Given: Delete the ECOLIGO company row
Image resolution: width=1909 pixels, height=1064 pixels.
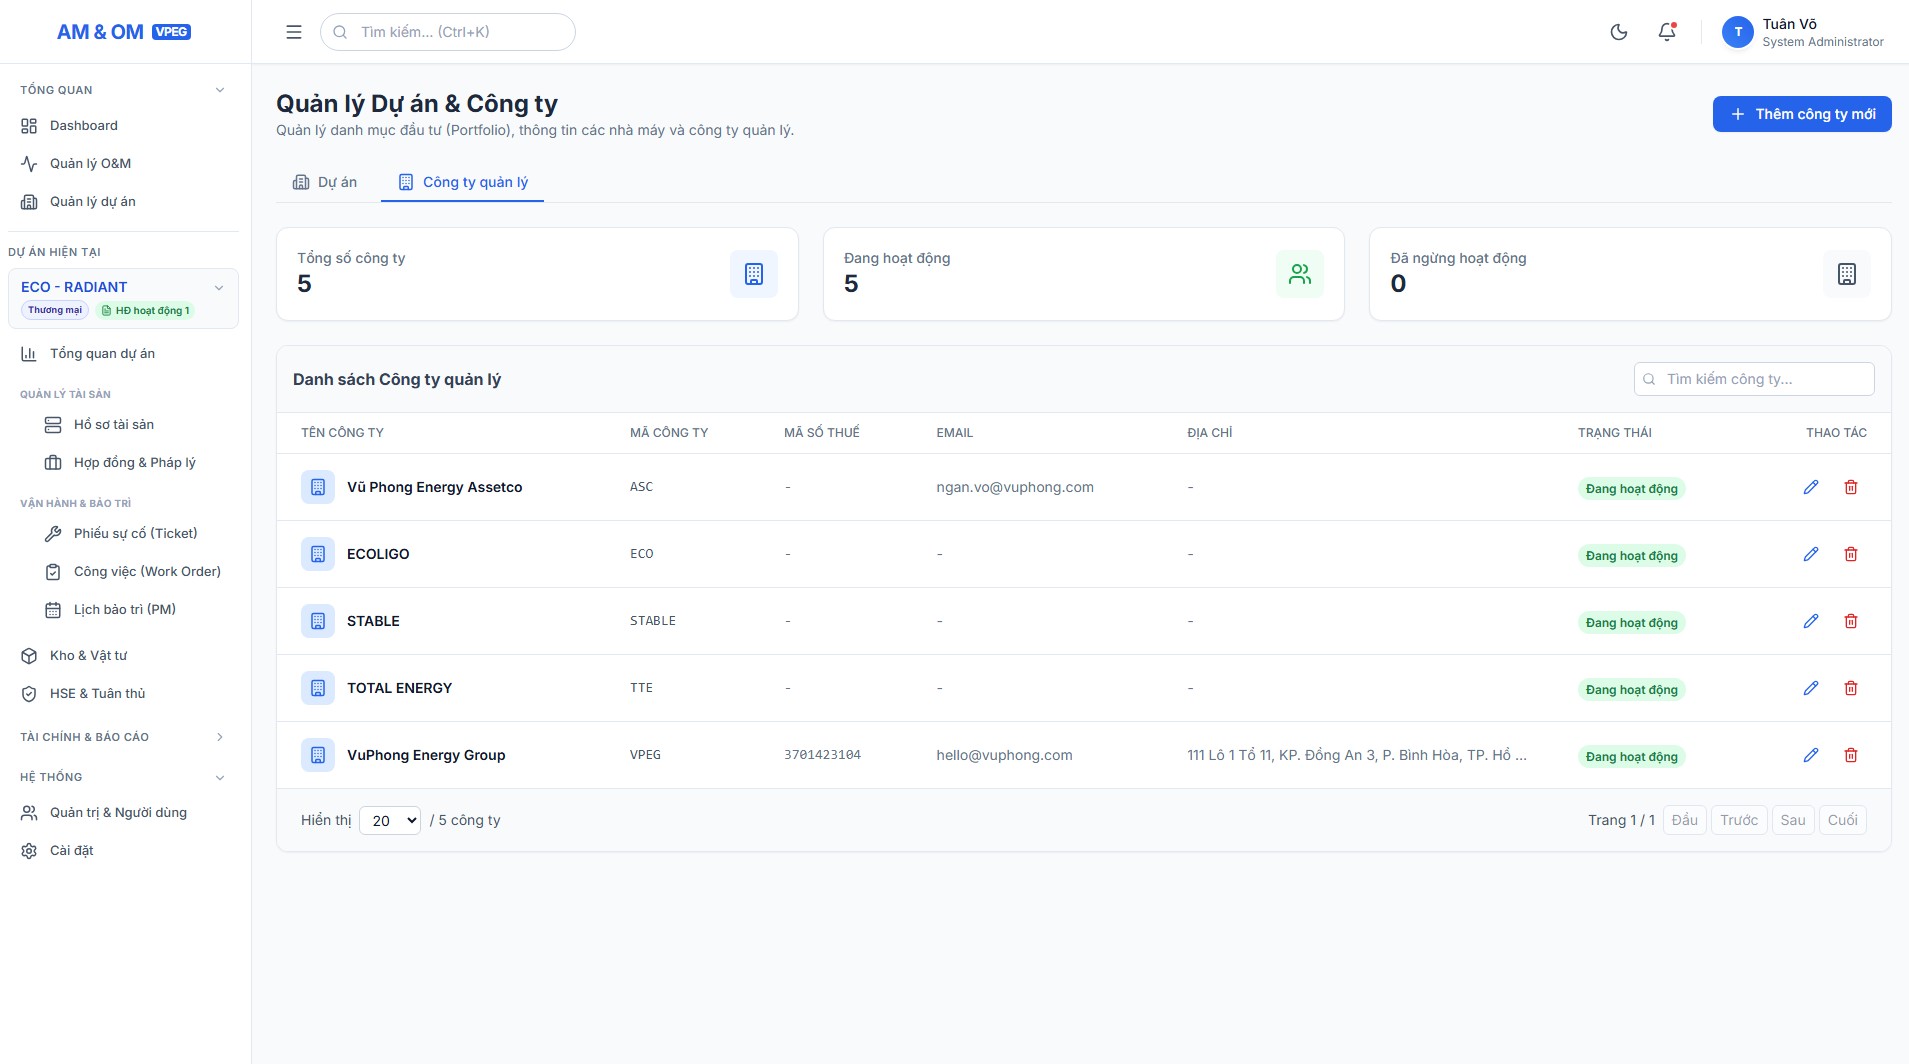Looking at the screenshot, I should point(1851,554).
